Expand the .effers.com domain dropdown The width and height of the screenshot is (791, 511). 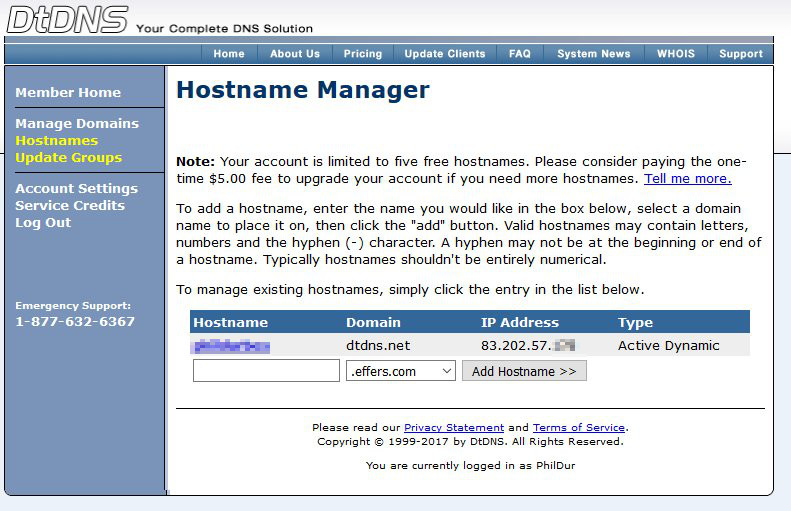[x=401, y=371]
